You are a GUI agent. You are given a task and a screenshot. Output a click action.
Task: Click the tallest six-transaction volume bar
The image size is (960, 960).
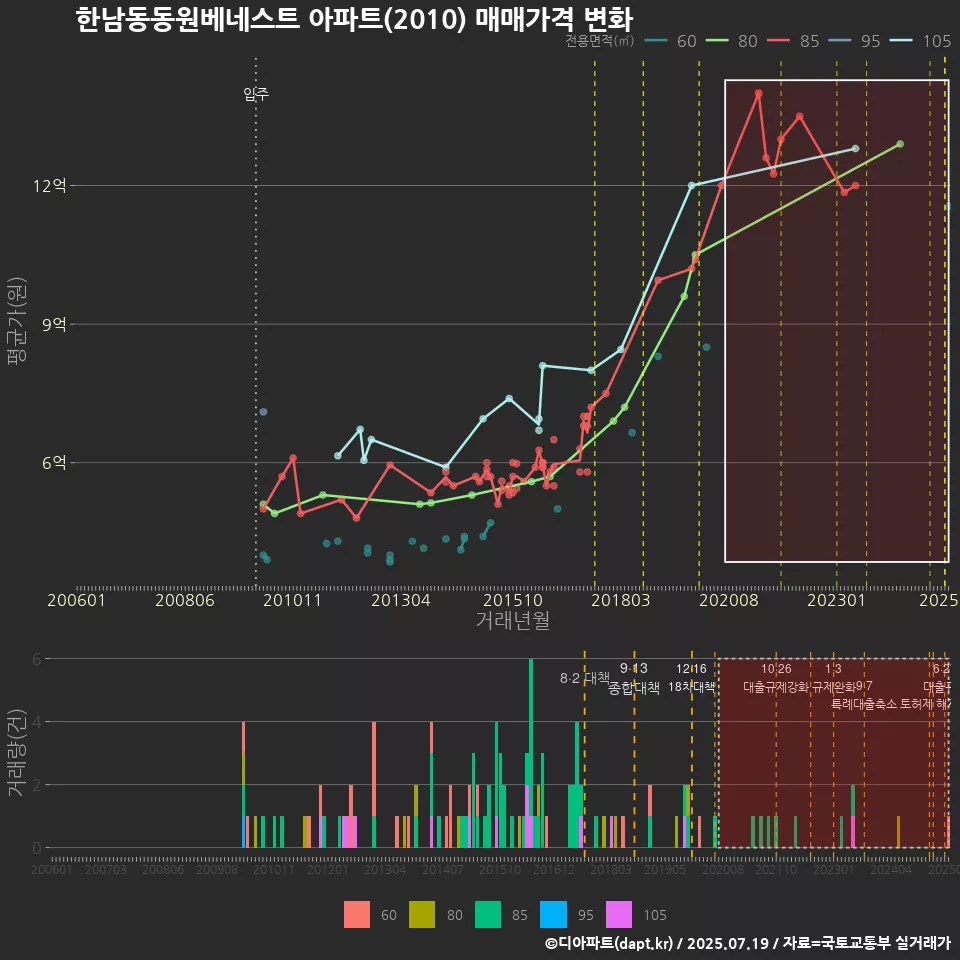point(531,753)
